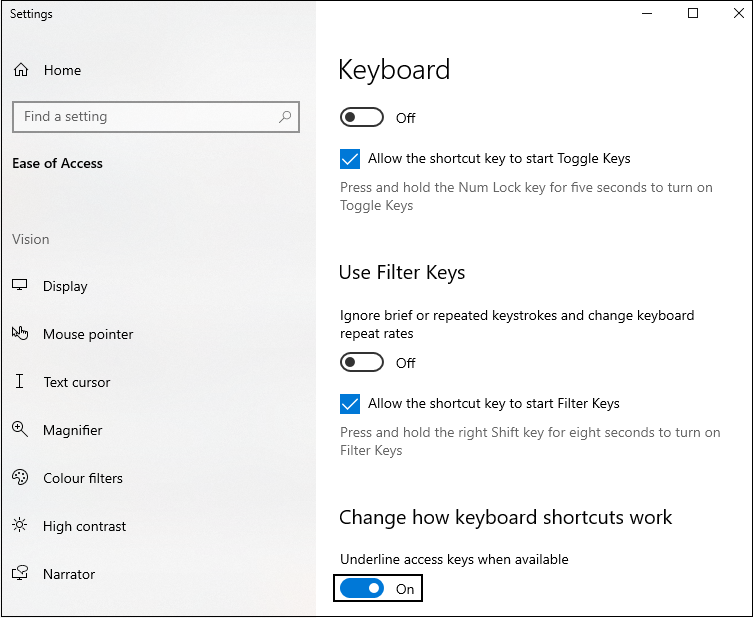
Task: Click the Mouse pointer icon in sidebar
Action: pyautogui.click(x=20, y=334)
